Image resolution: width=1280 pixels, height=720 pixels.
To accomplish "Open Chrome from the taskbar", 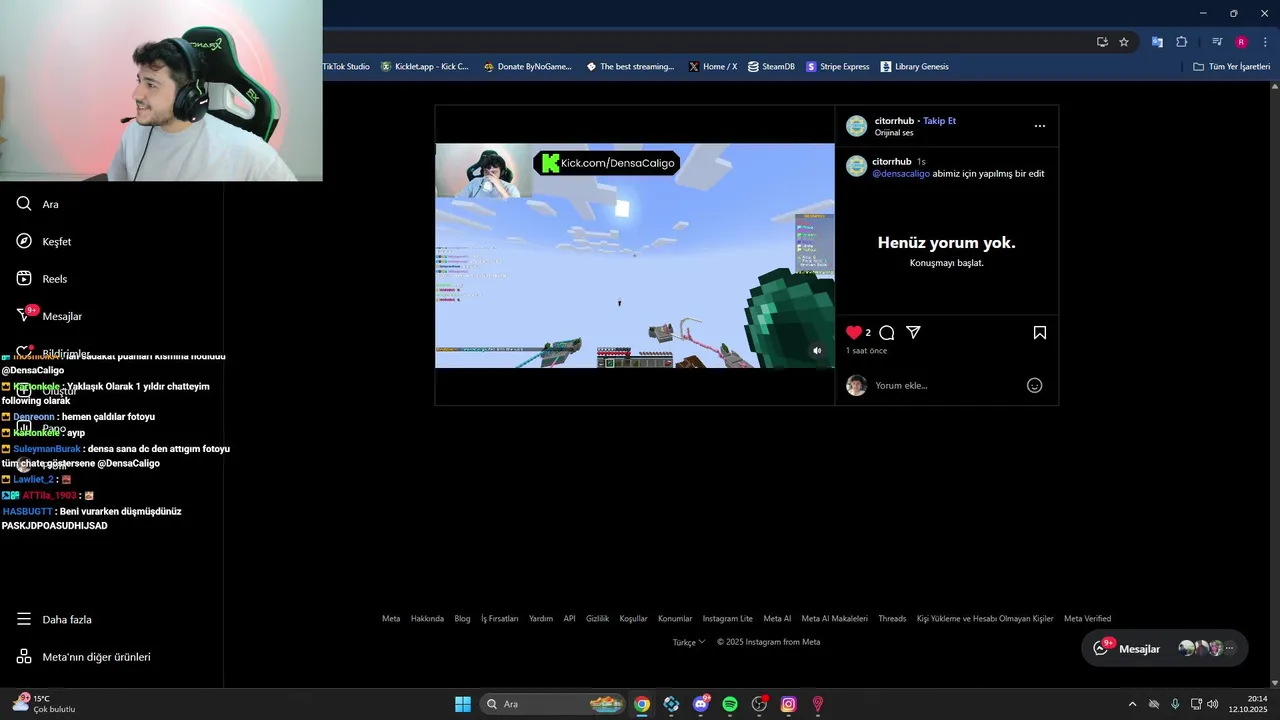I will [x=642, y=704].
